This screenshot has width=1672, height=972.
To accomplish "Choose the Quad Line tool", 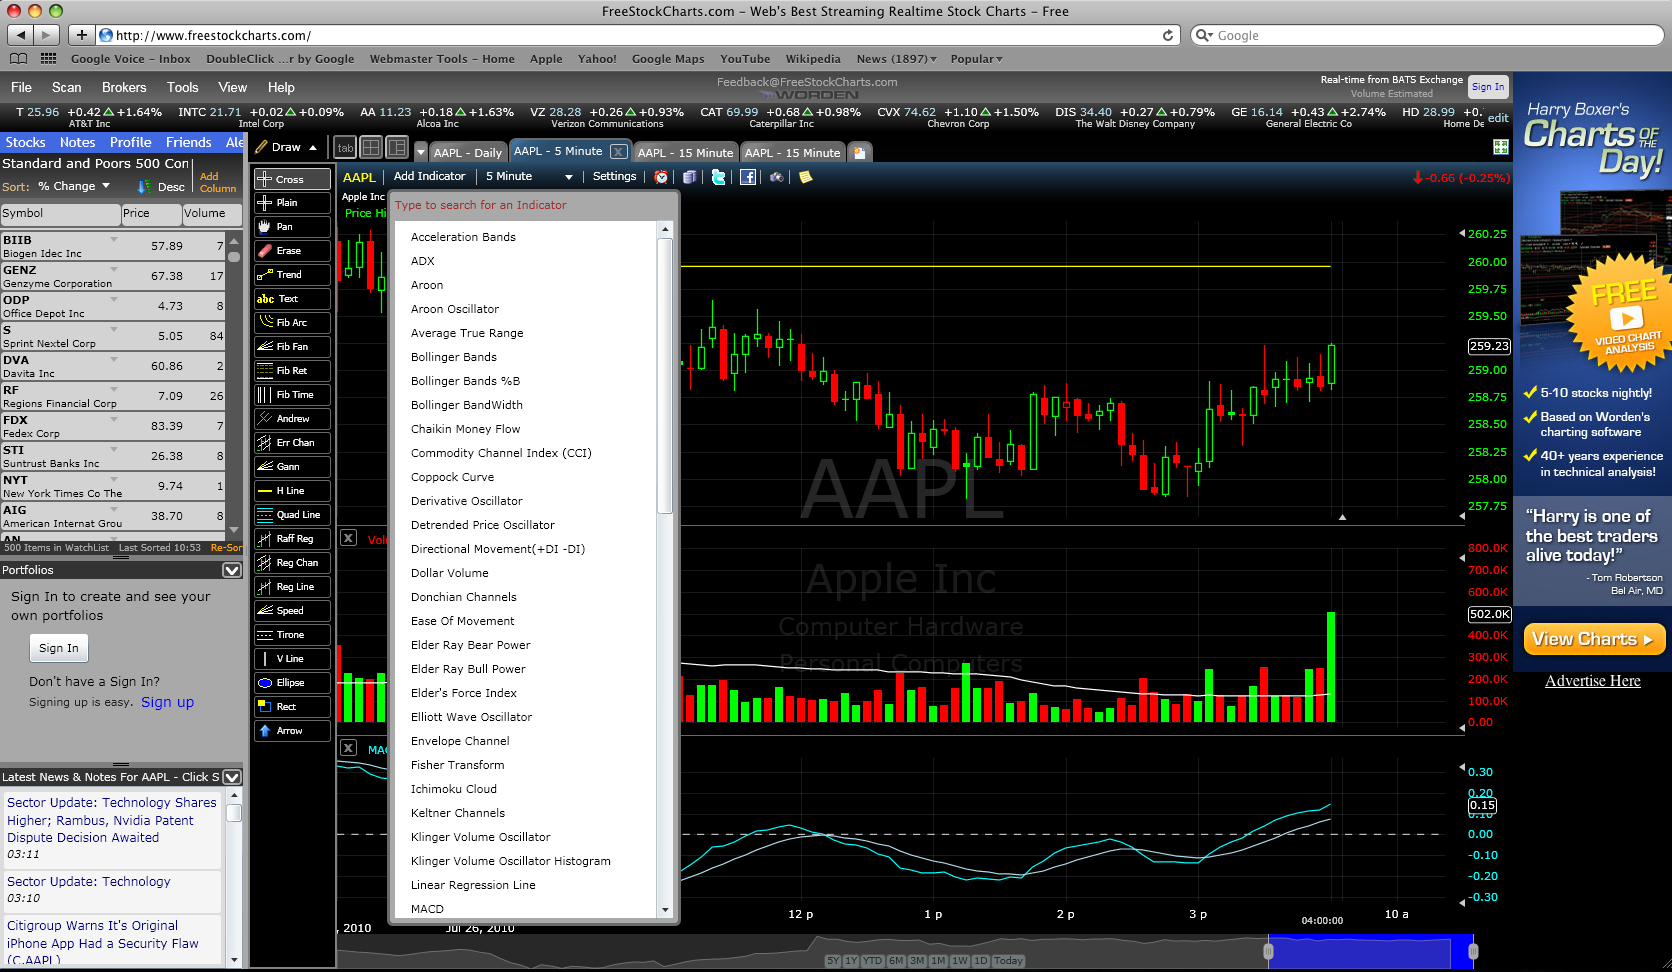I will click(x=292, y=515).
